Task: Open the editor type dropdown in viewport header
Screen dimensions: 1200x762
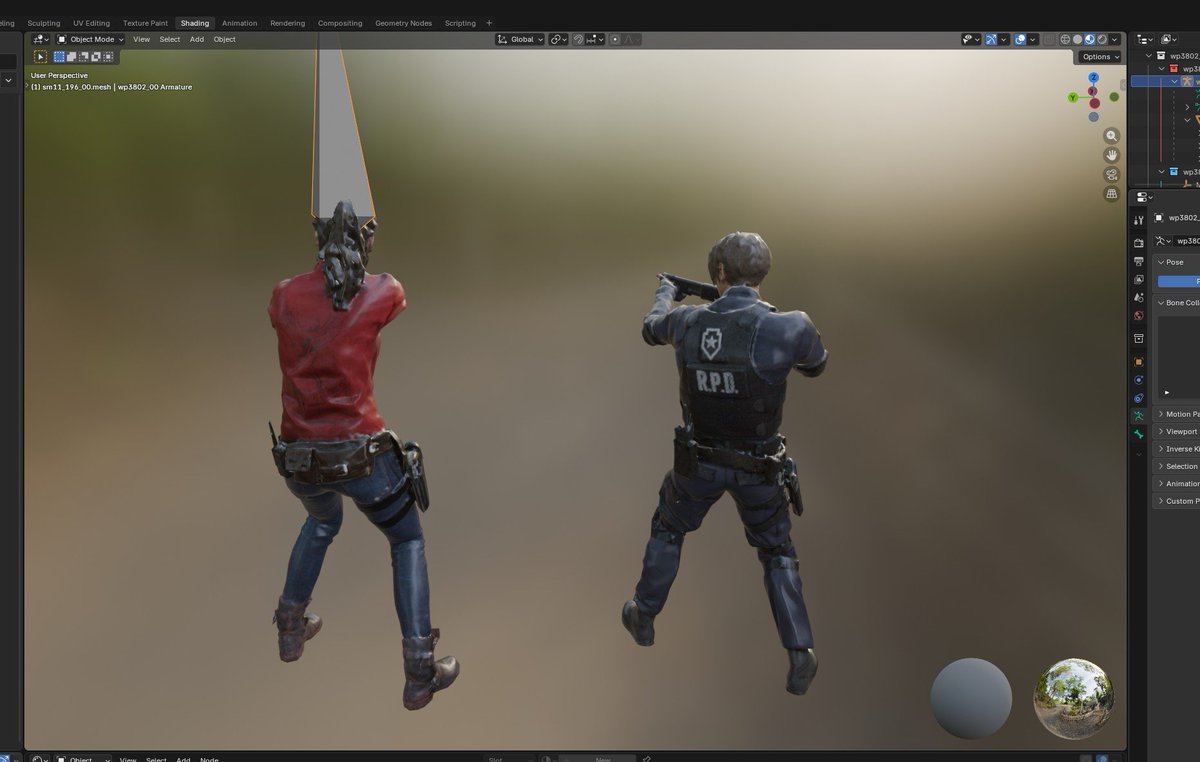Action: [40, 39]
